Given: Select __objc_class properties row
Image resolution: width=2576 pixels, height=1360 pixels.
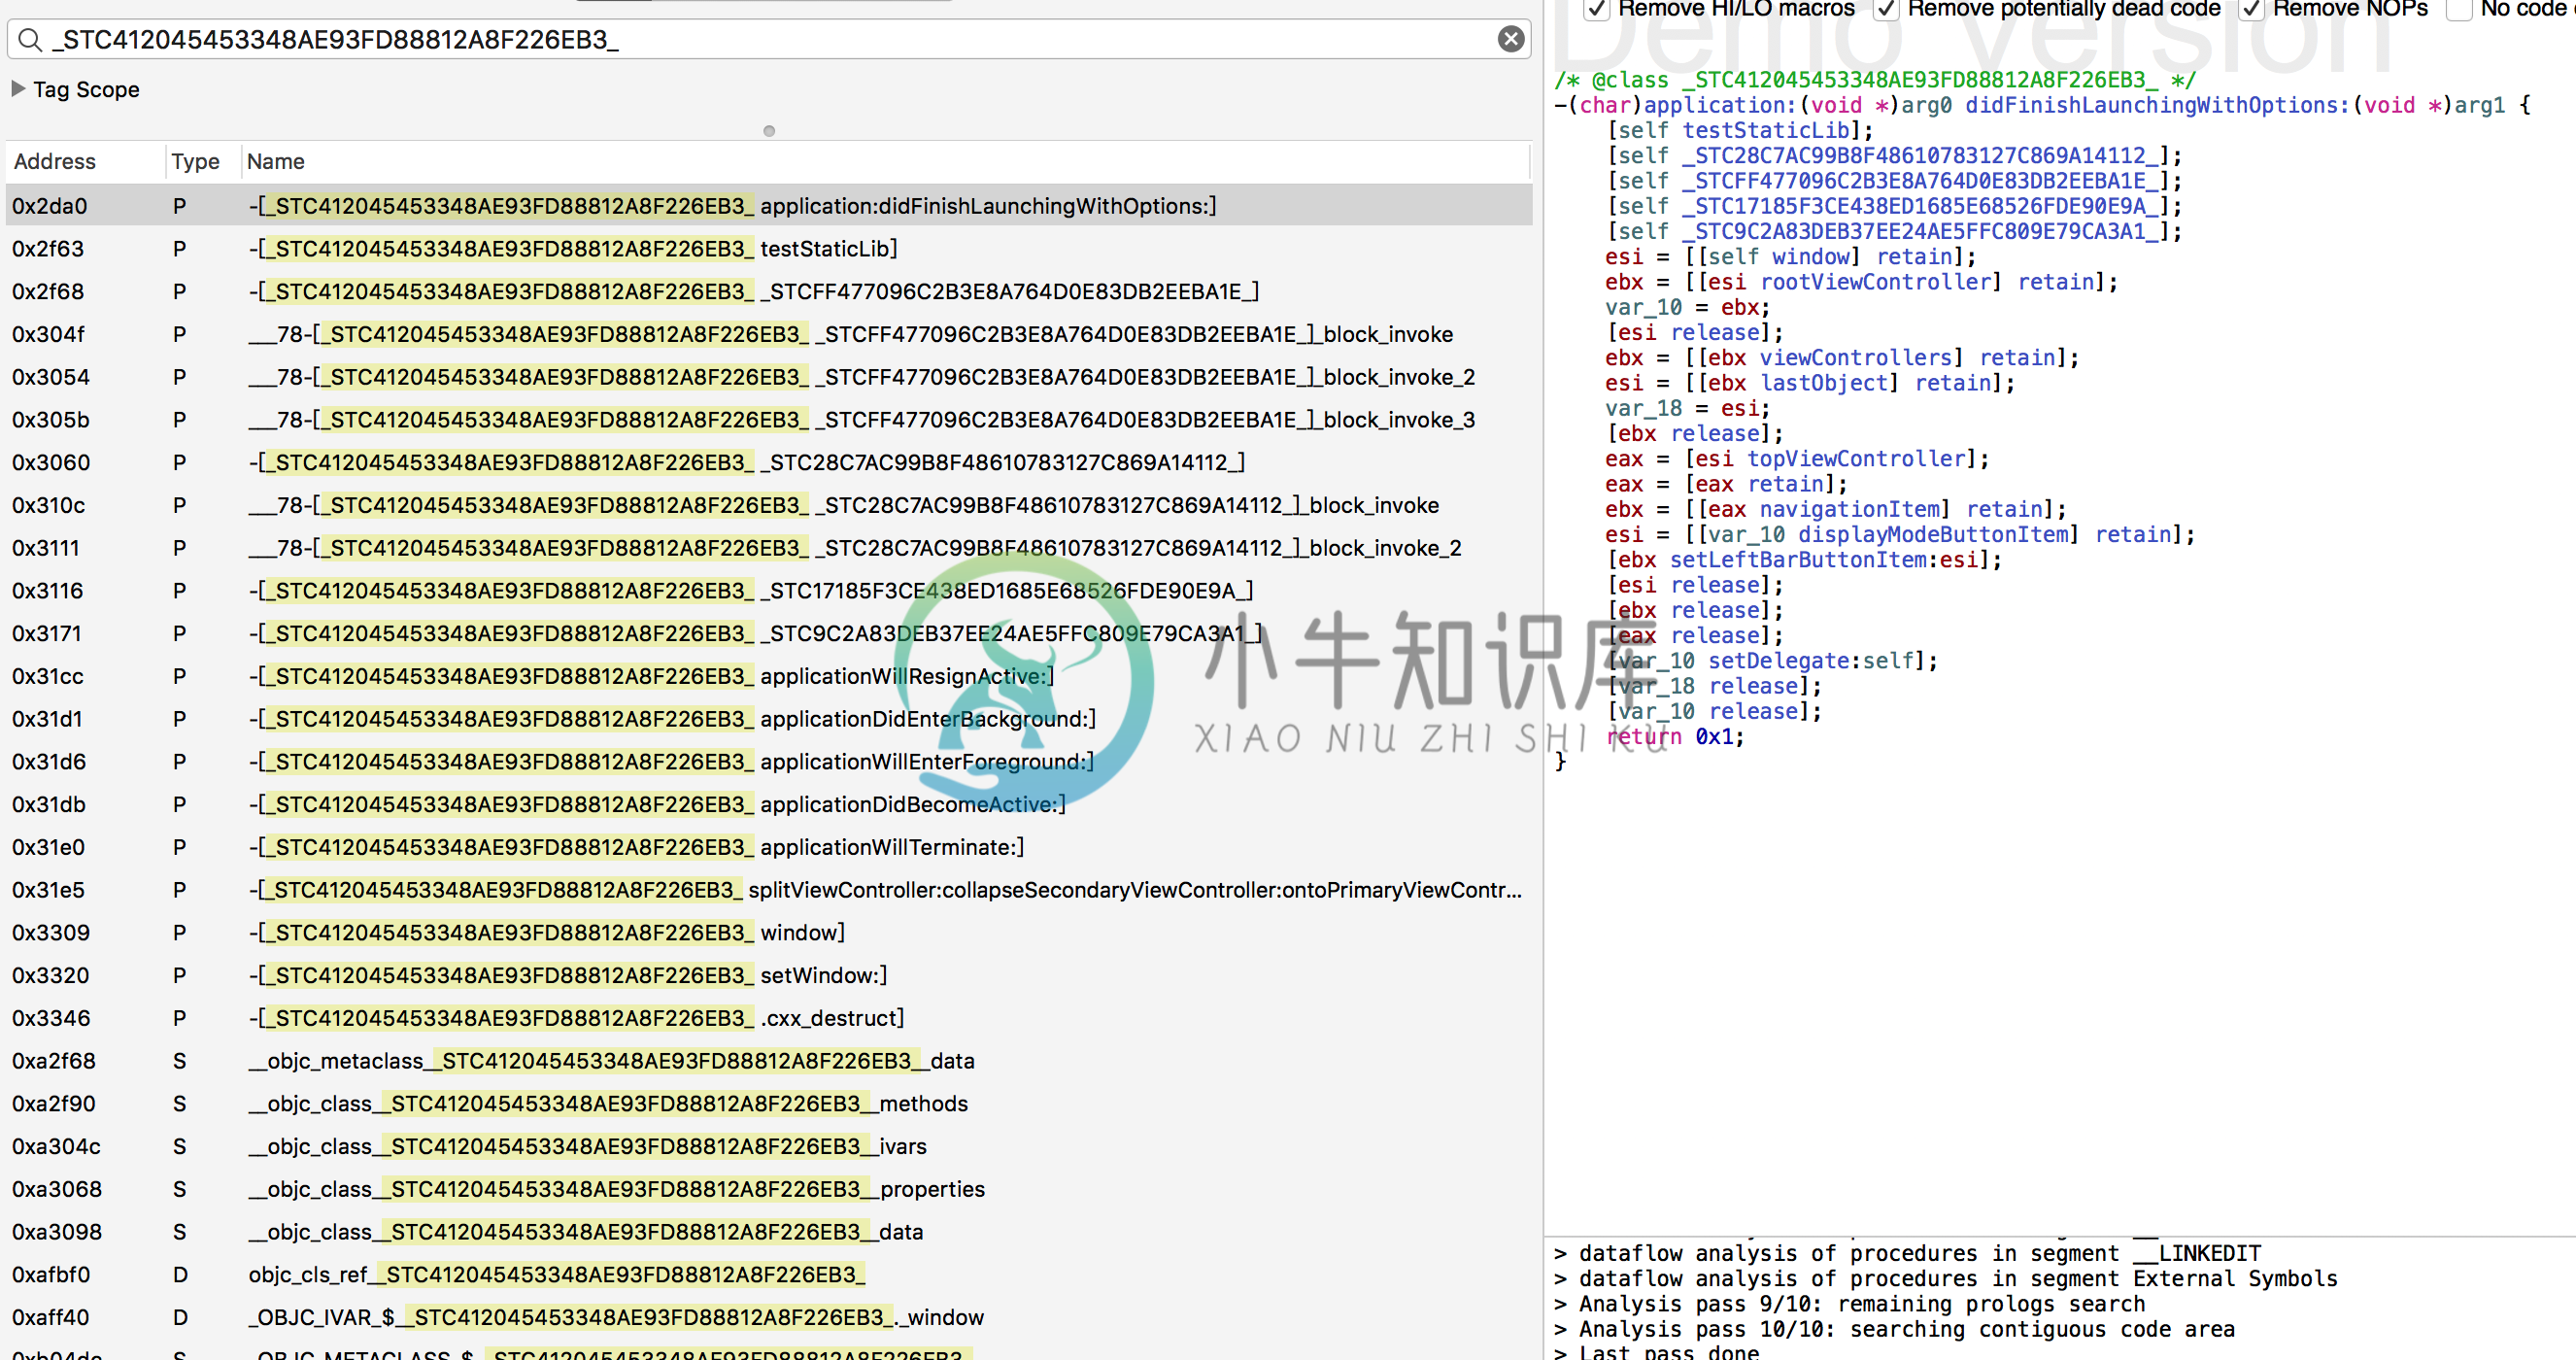Looking at the screenshot, I should [768, 1189].
